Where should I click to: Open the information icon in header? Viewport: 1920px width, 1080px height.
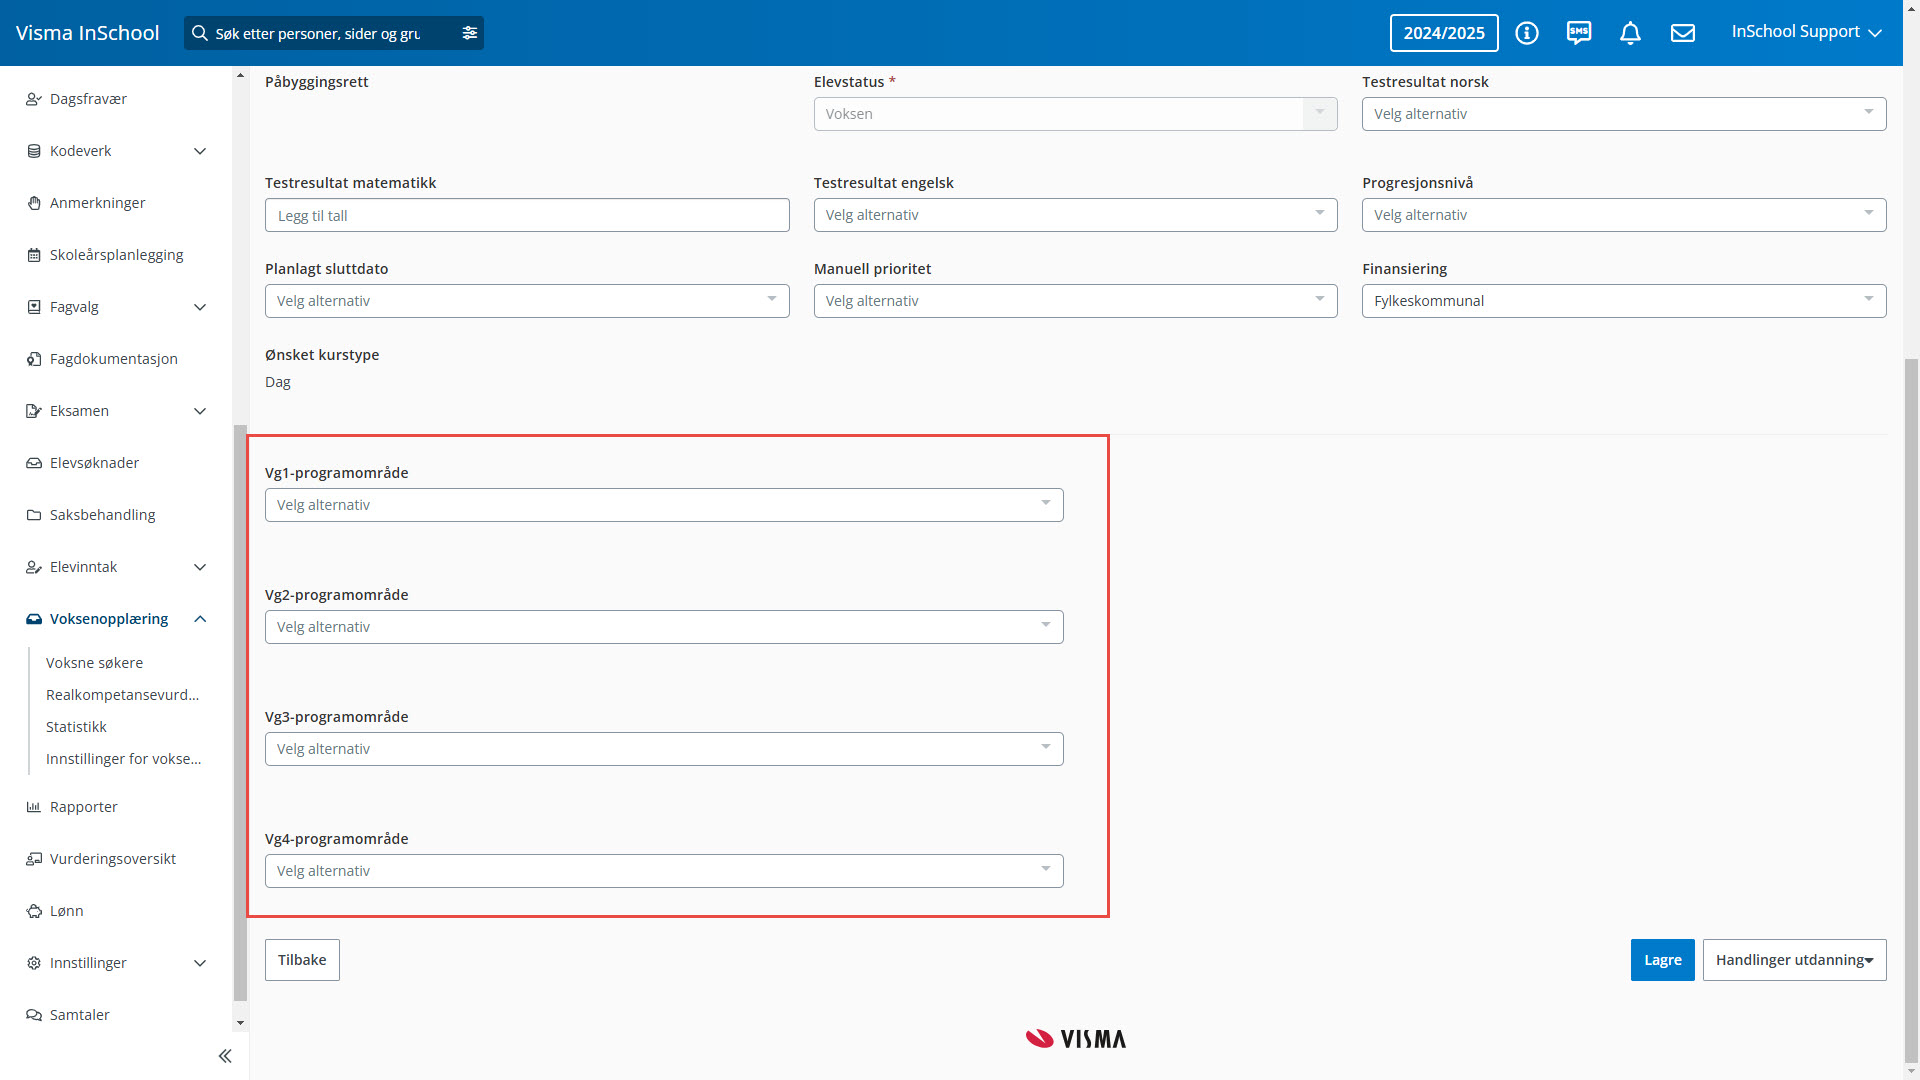(x=1526, y=33)
